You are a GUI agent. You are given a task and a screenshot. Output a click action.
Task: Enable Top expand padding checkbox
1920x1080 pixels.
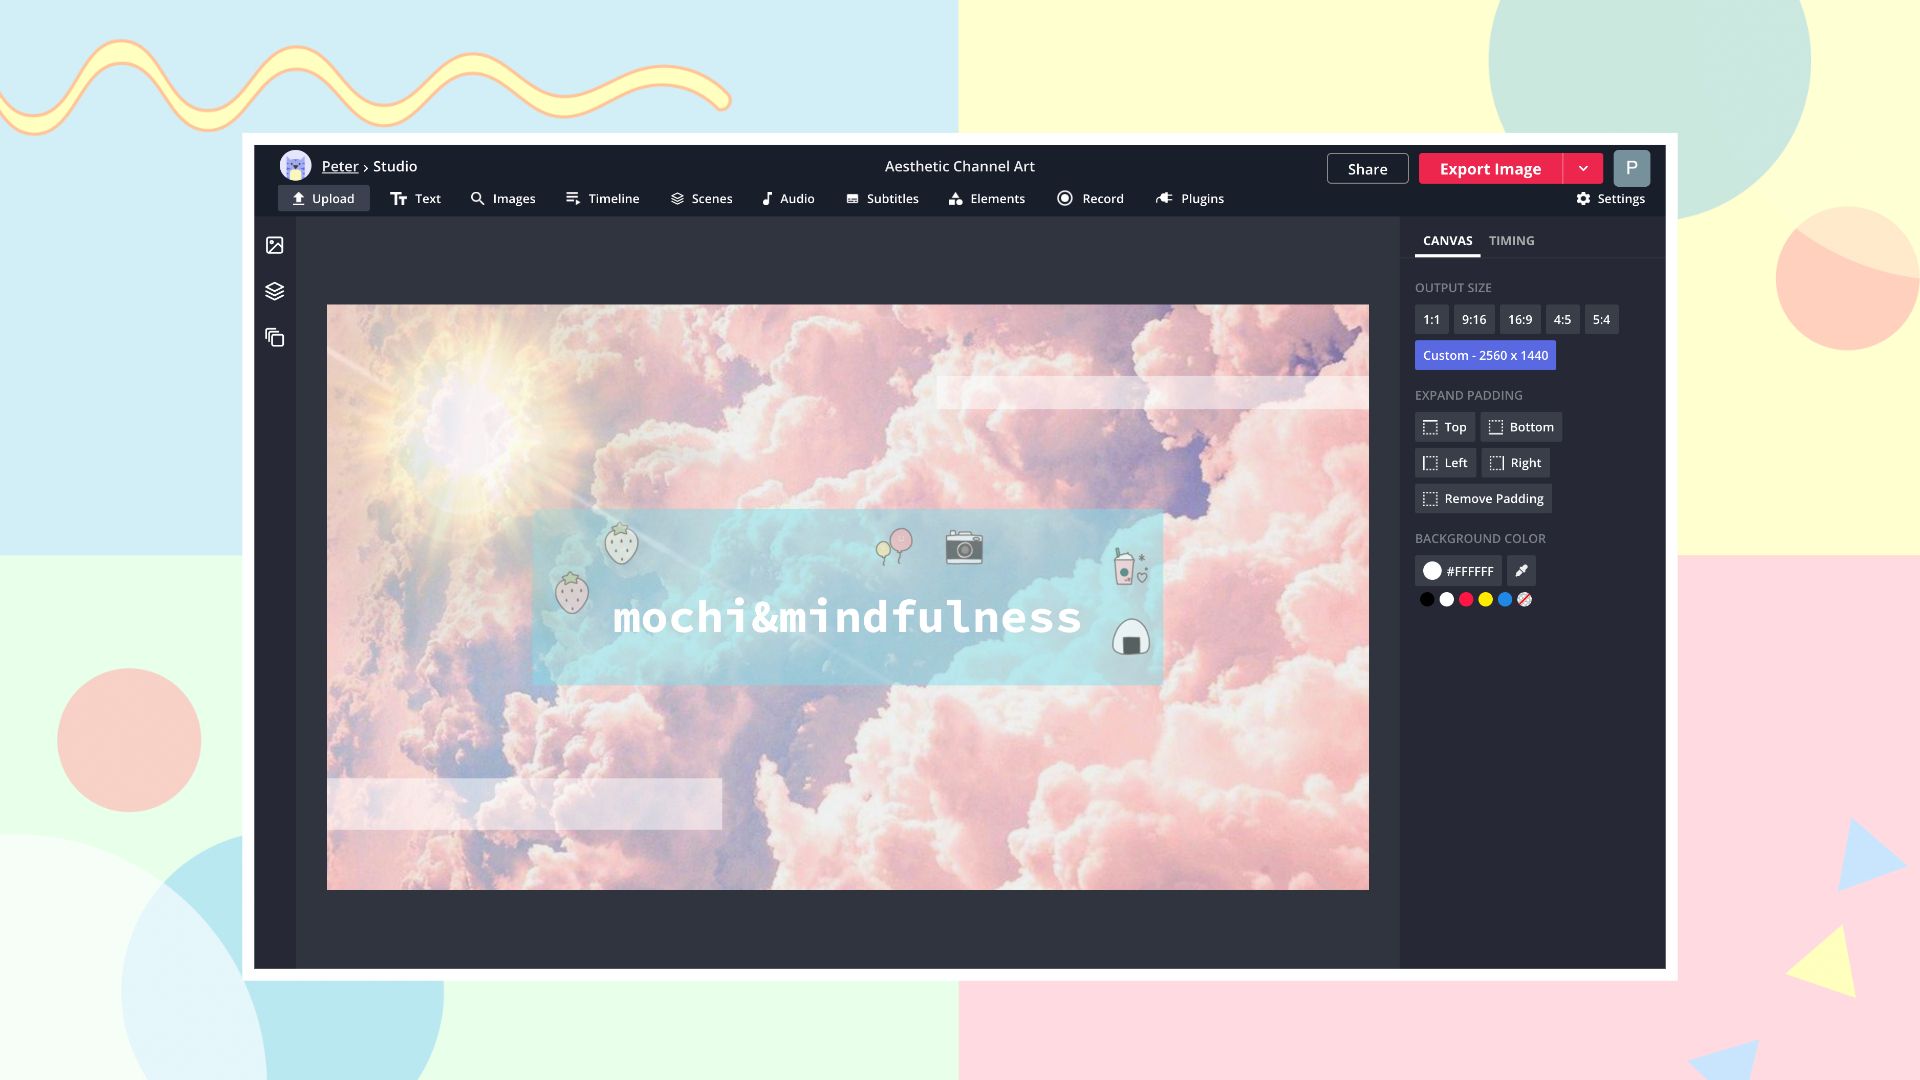[x=1444, y=426]
